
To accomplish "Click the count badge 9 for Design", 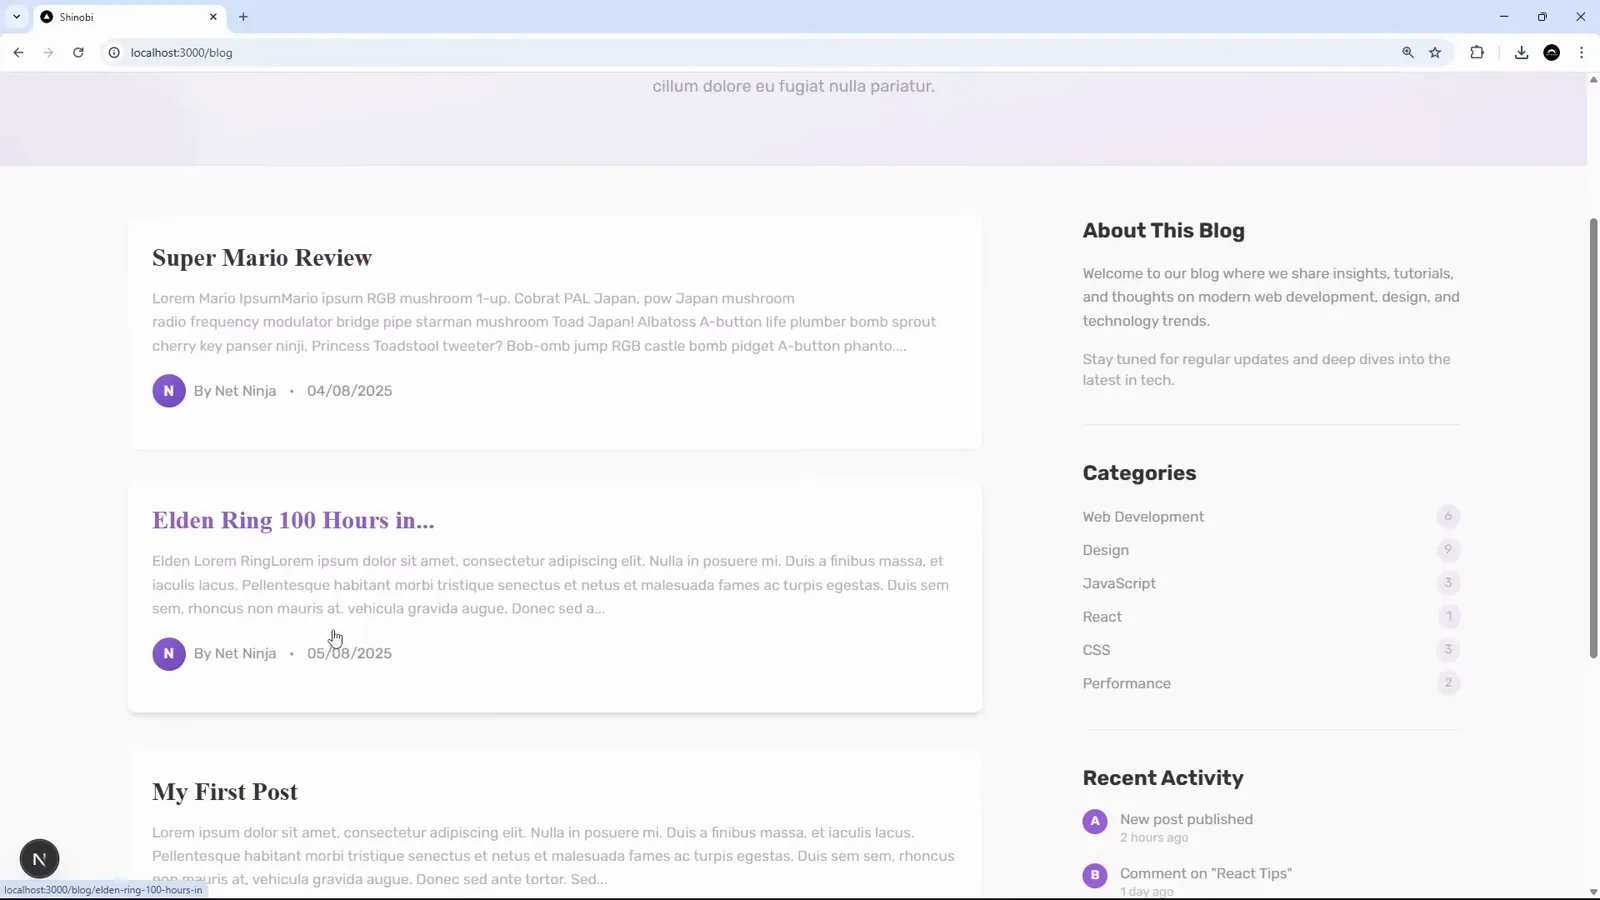I will point(1448,549).
